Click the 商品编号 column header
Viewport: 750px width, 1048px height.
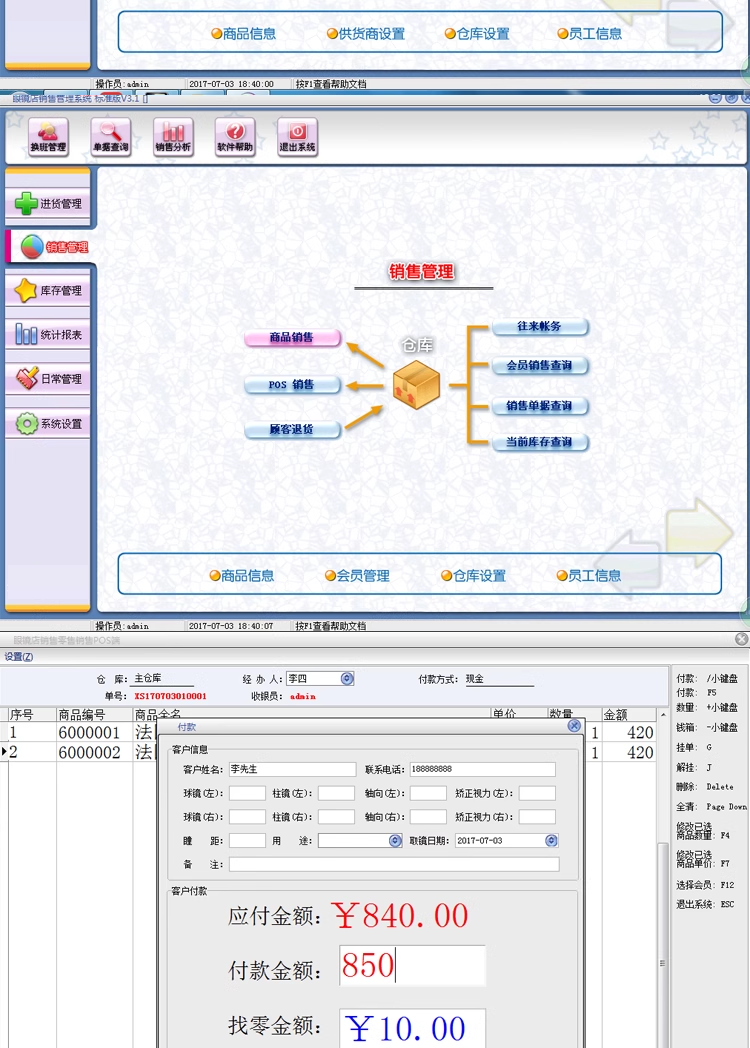[94, 714]
